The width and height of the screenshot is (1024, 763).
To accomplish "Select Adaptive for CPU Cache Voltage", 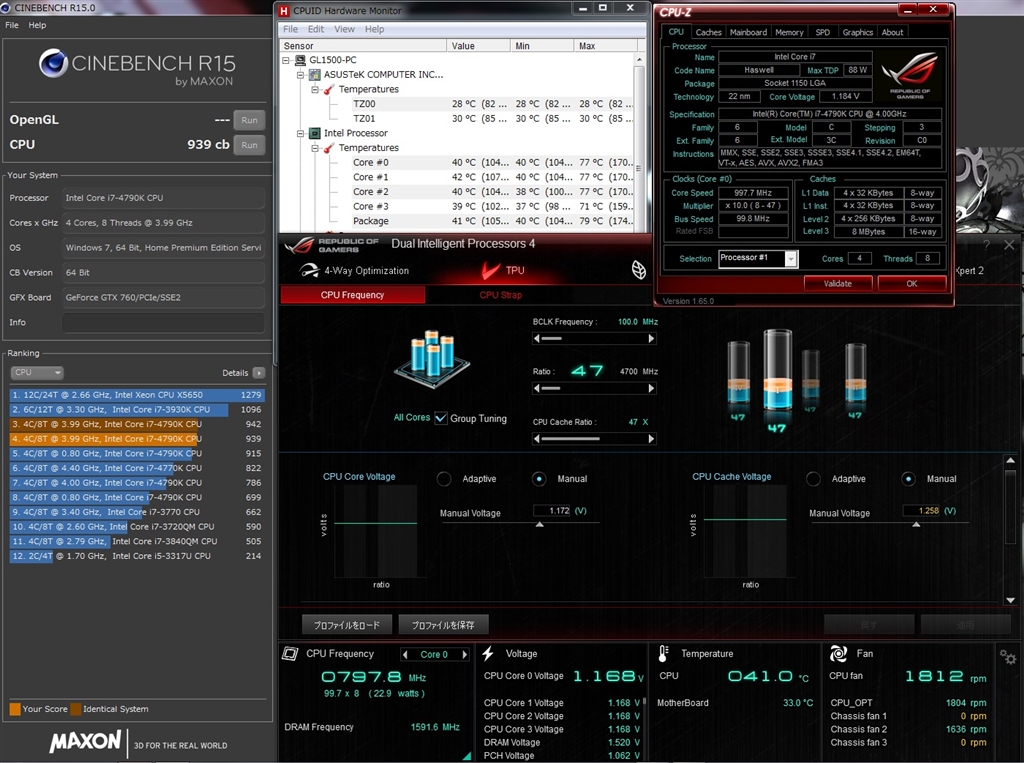I will coord(813,479).
